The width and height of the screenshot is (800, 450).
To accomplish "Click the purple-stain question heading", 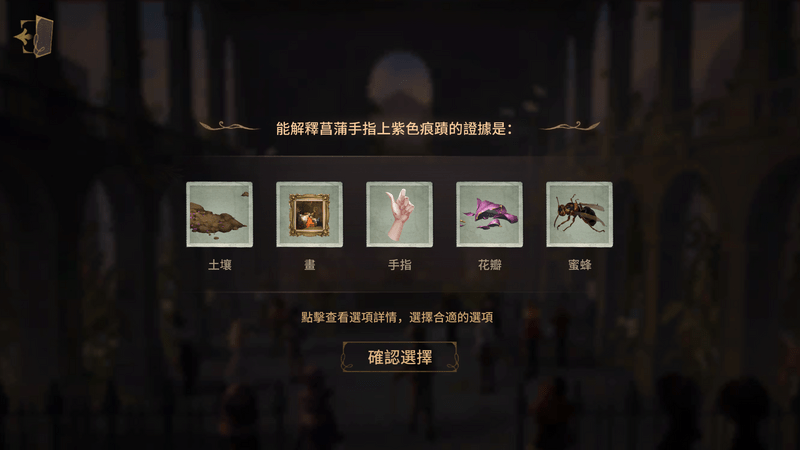I will pos(393,129).
